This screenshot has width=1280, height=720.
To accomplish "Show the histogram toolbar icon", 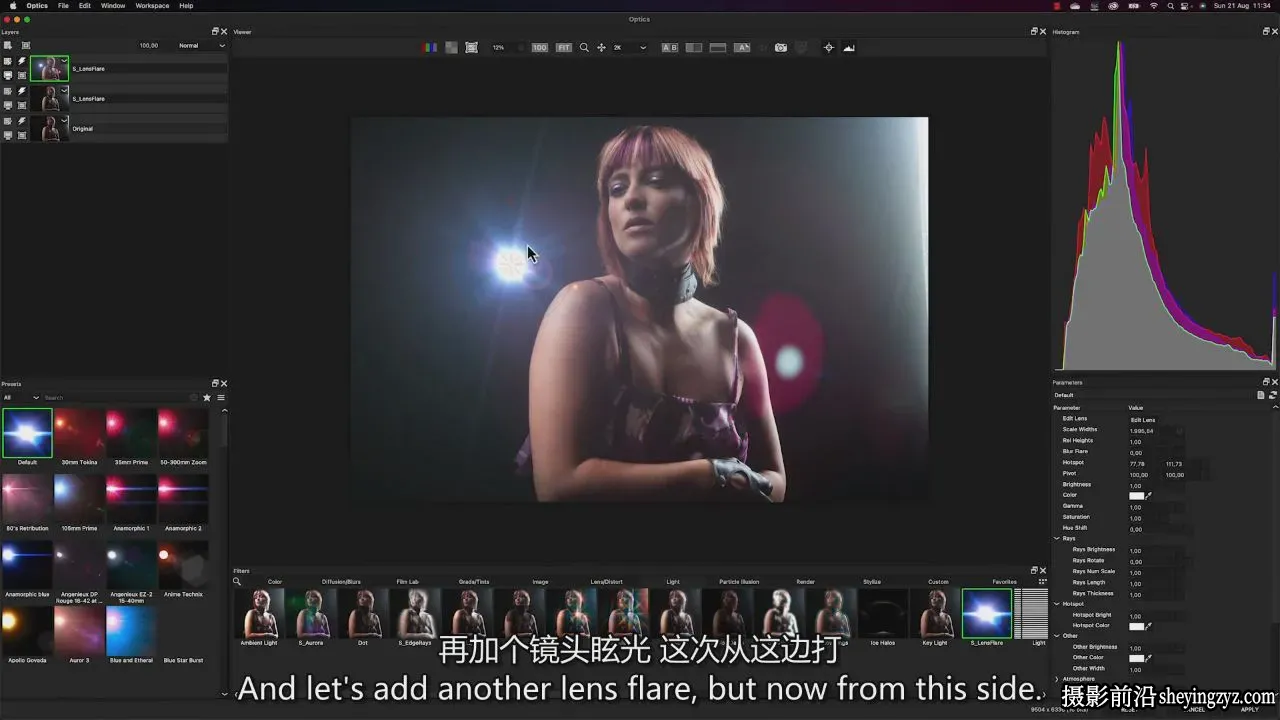I will 849,48.
